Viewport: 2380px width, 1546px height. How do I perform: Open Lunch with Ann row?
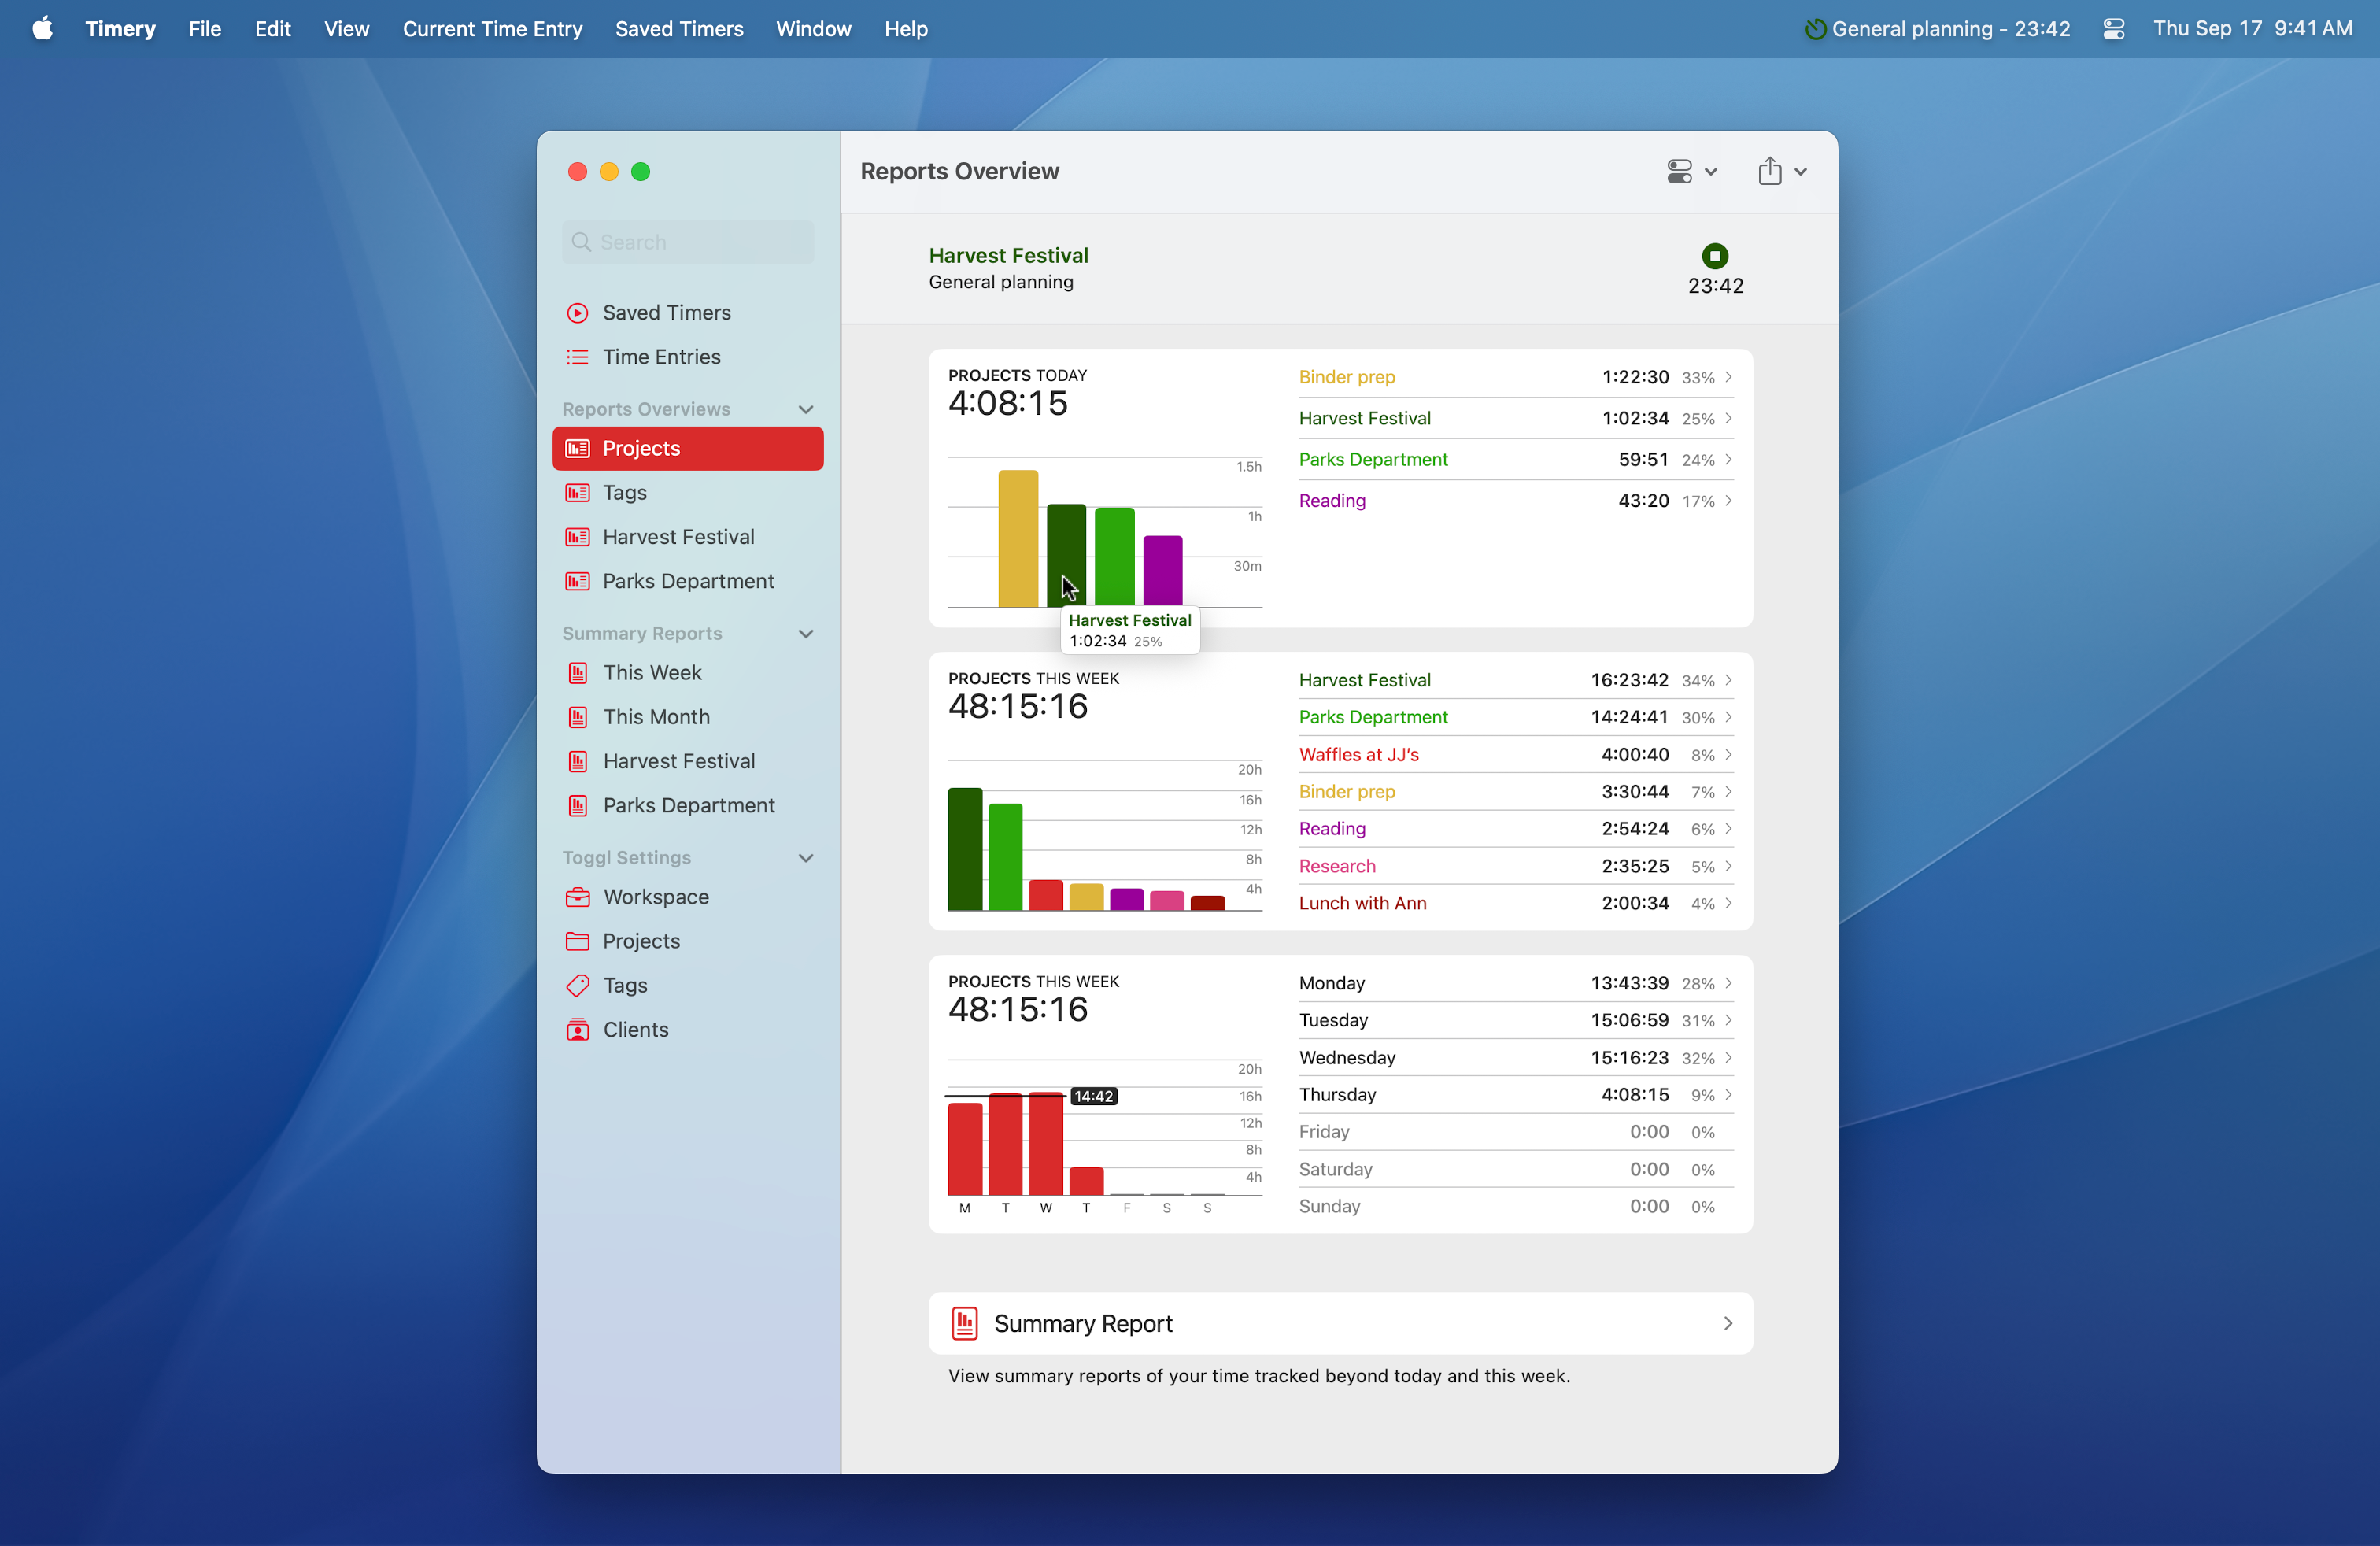coord(1515,903)
